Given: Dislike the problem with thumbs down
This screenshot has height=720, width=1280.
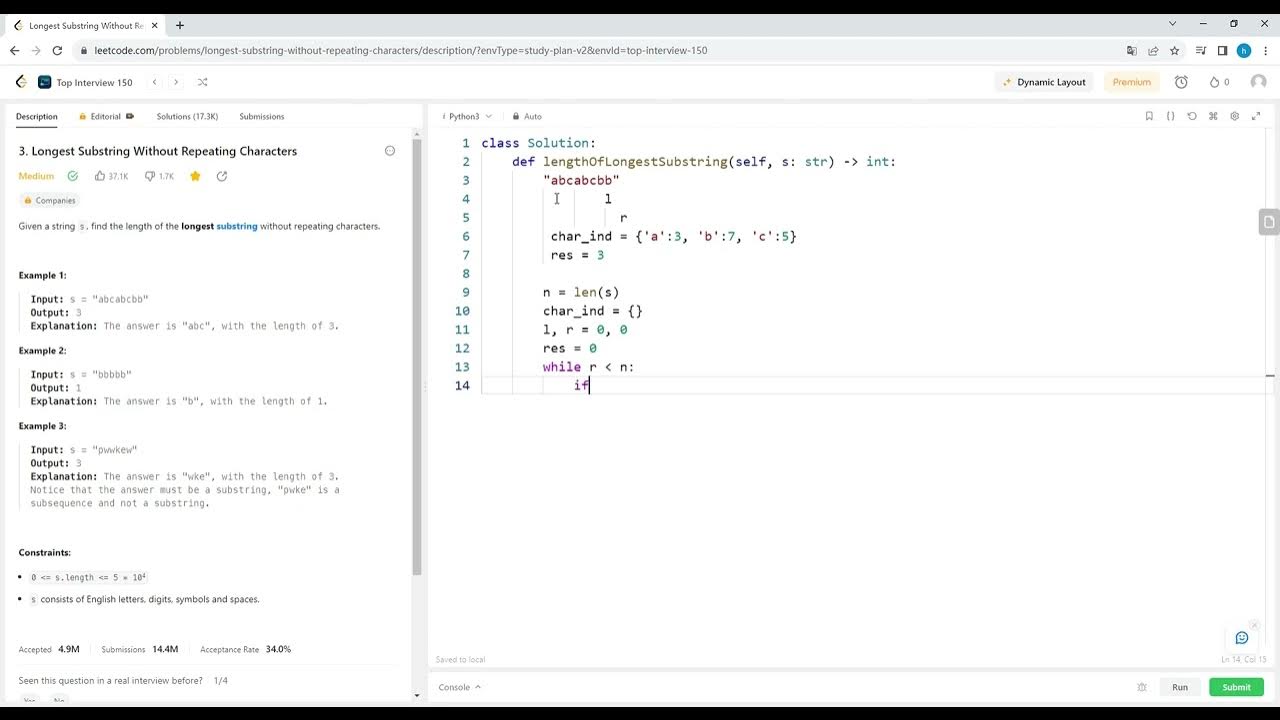Looking at the screenshot, I should 159,176.
